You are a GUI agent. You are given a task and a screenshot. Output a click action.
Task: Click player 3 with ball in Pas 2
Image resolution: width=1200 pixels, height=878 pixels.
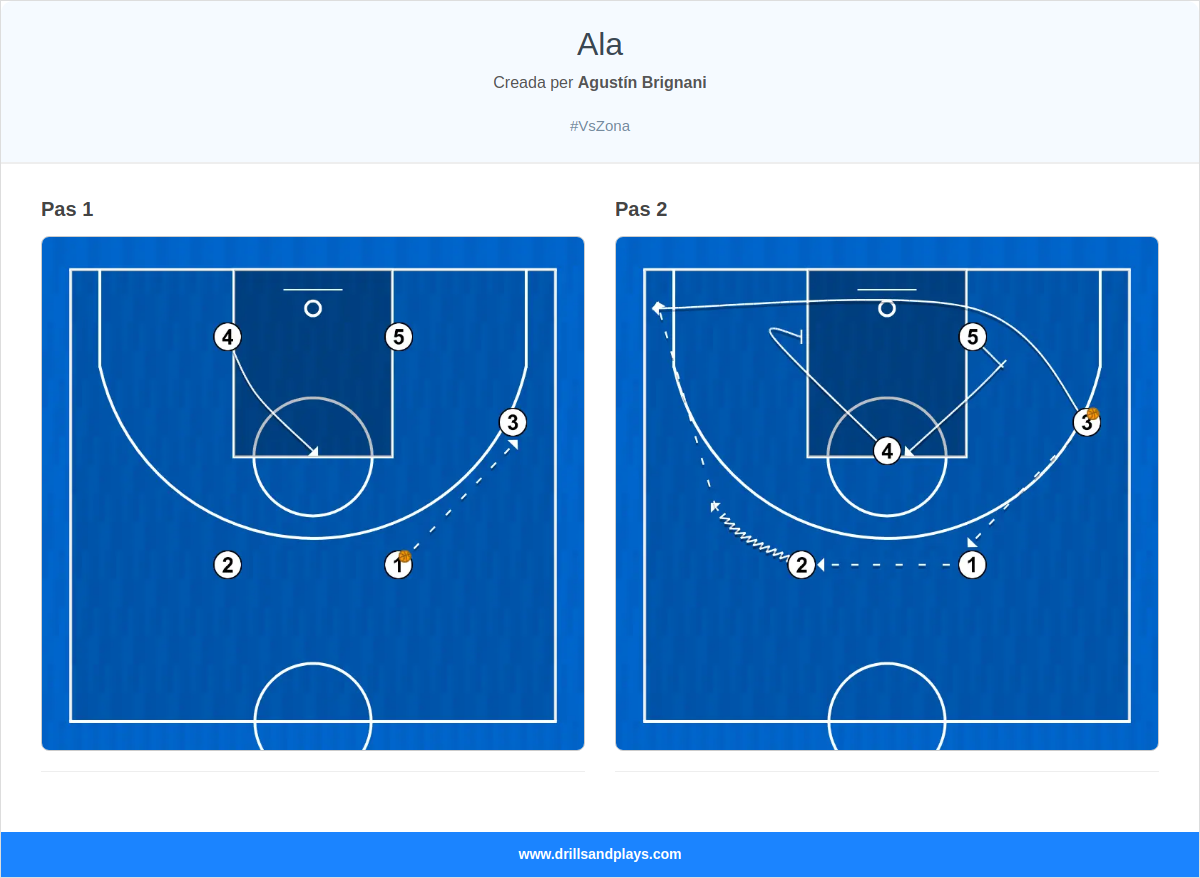1087,422
